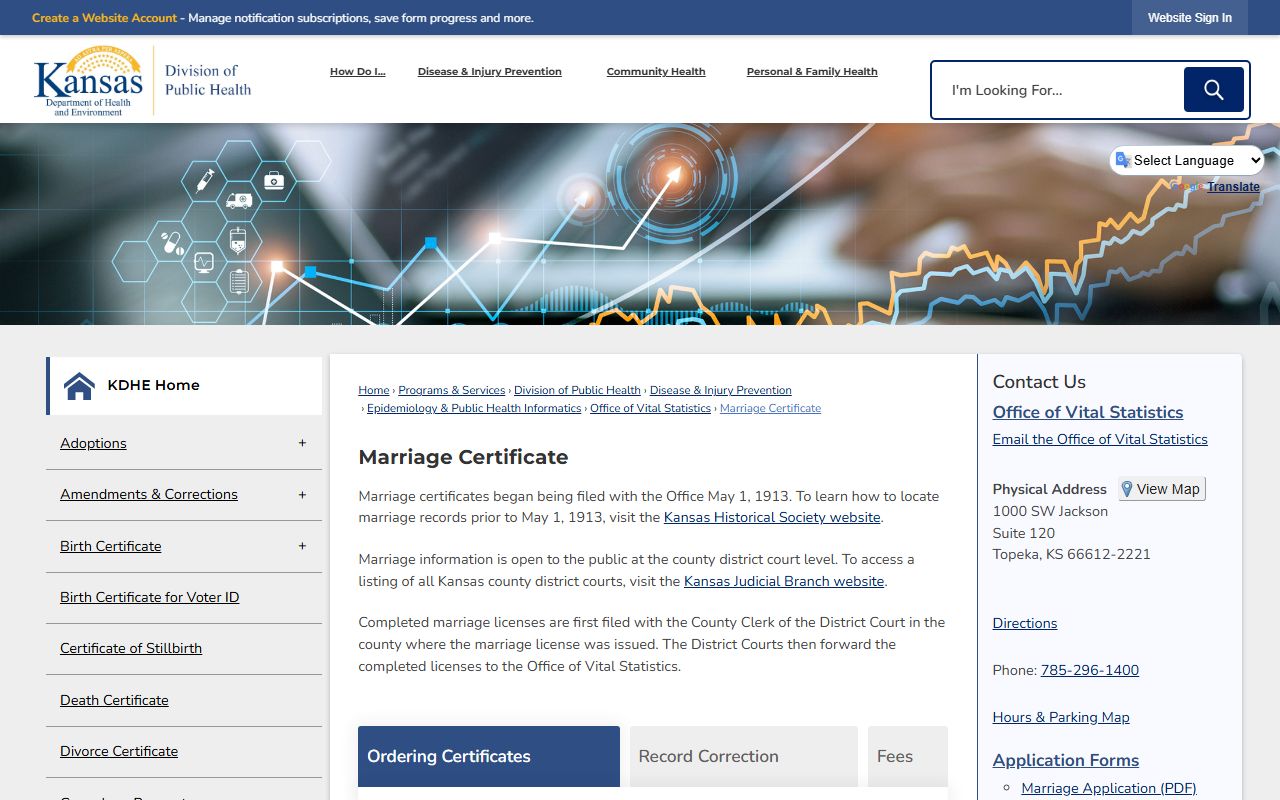Click the Marriage Certificate page heading
The image size is (1280, 800).
(463, 457)
